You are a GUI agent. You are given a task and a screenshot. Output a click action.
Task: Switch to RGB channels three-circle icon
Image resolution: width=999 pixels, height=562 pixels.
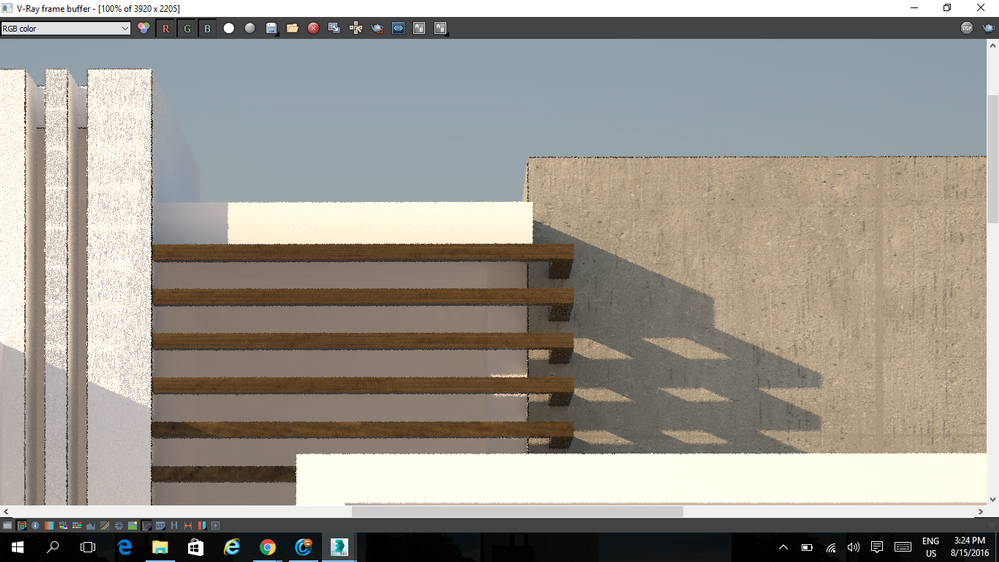[x=144, y=29]
